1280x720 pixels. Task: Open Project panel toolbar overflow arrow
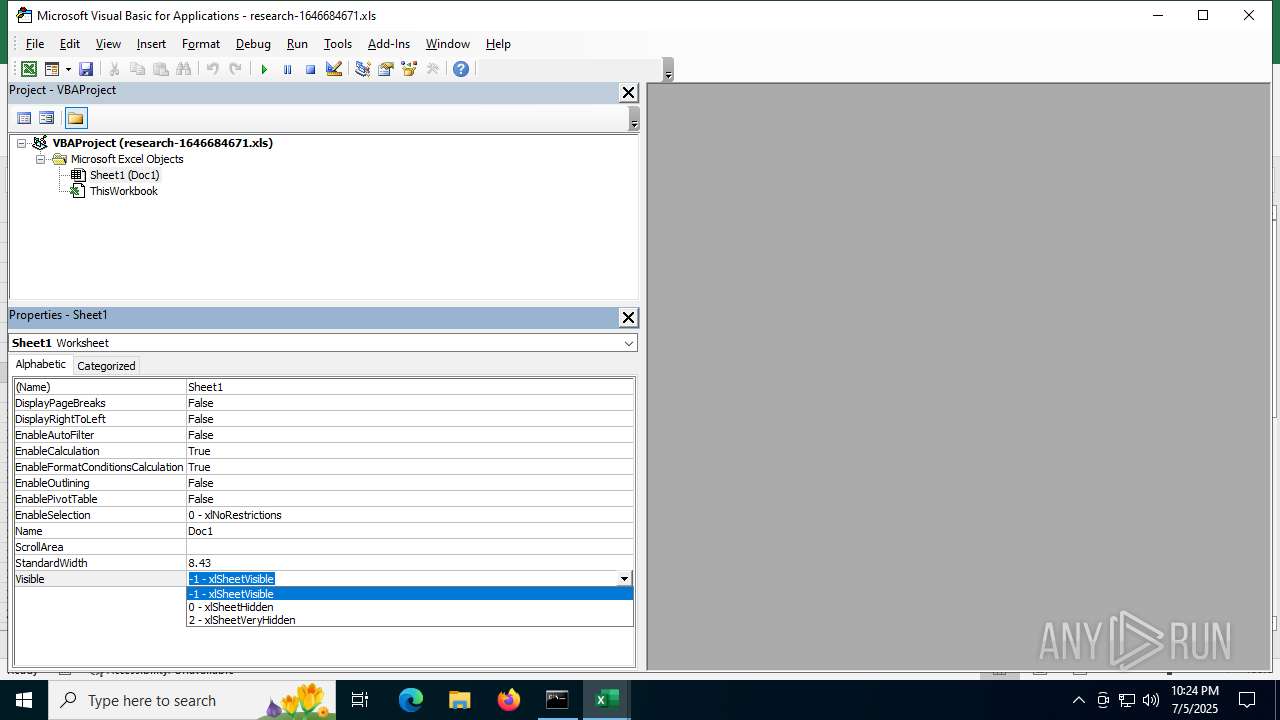(633, 119)
